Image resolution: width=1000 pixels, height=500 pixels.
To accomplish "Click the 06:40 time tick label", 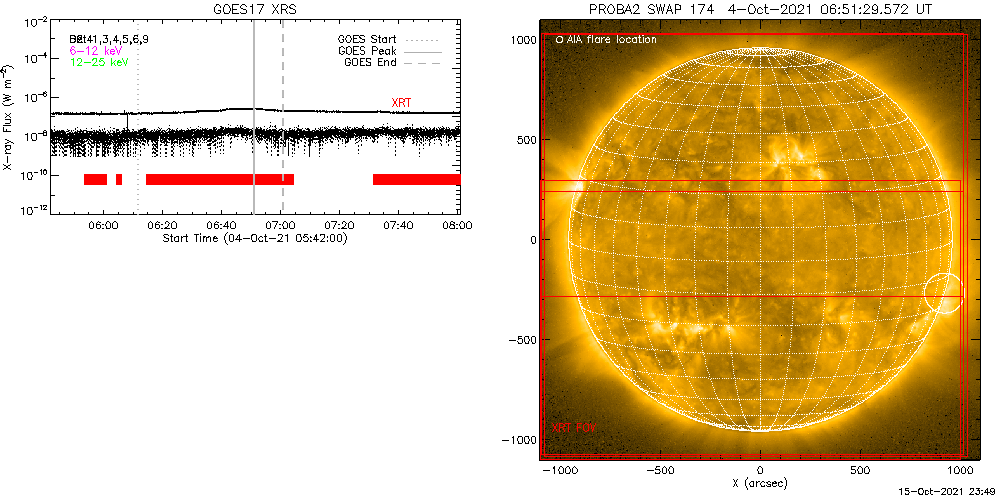I will [221, 225].
